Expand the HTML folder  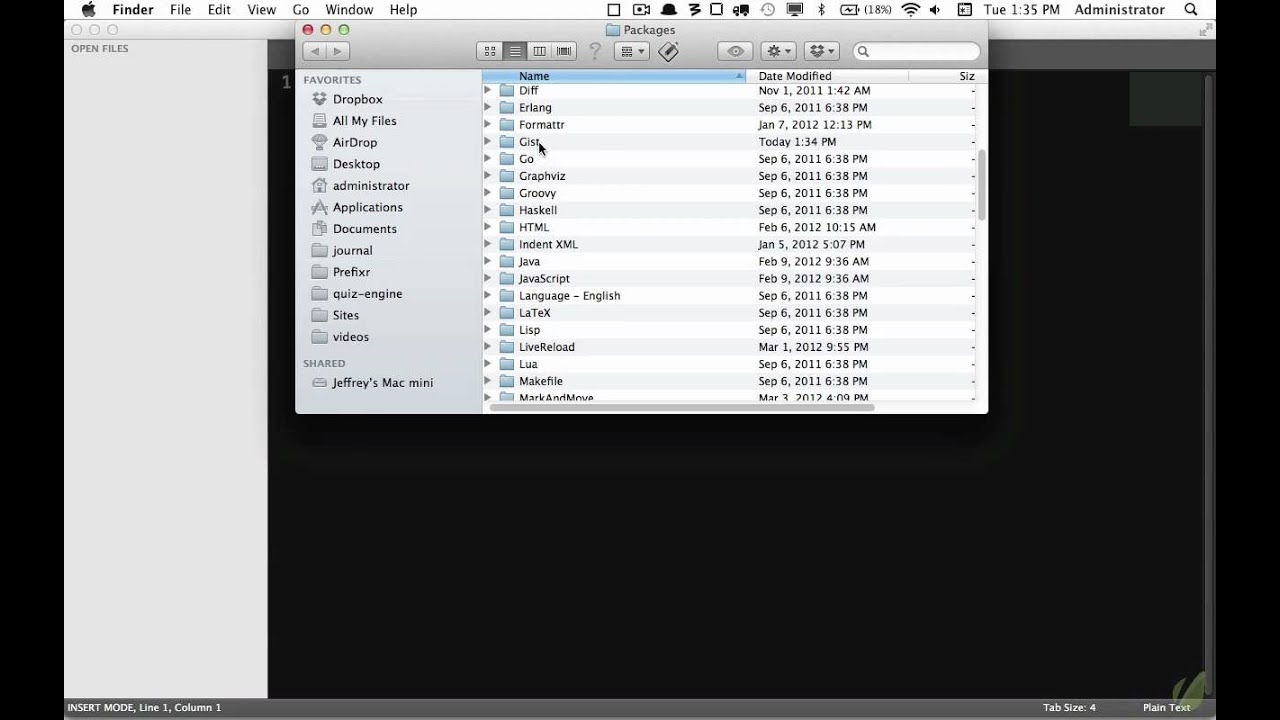click(488, 227)
